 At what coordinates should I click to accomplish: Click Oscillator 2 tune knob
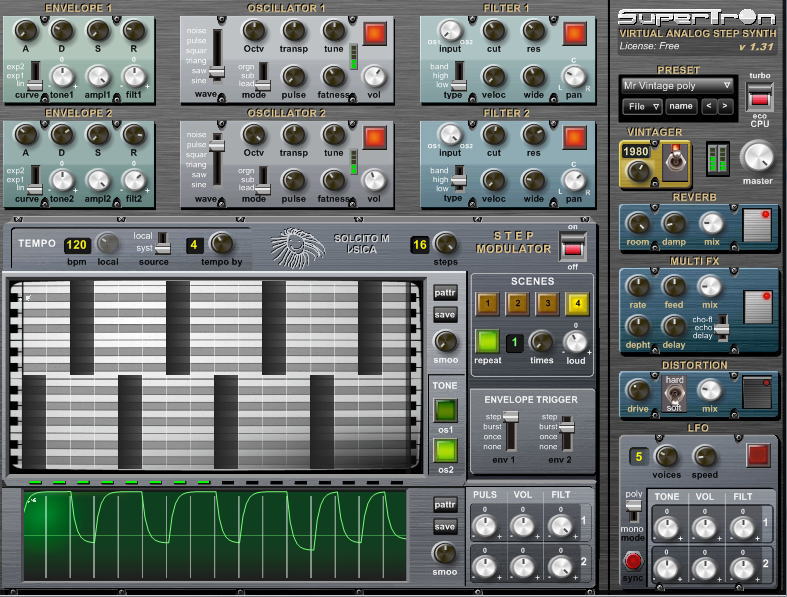point(333,135)
